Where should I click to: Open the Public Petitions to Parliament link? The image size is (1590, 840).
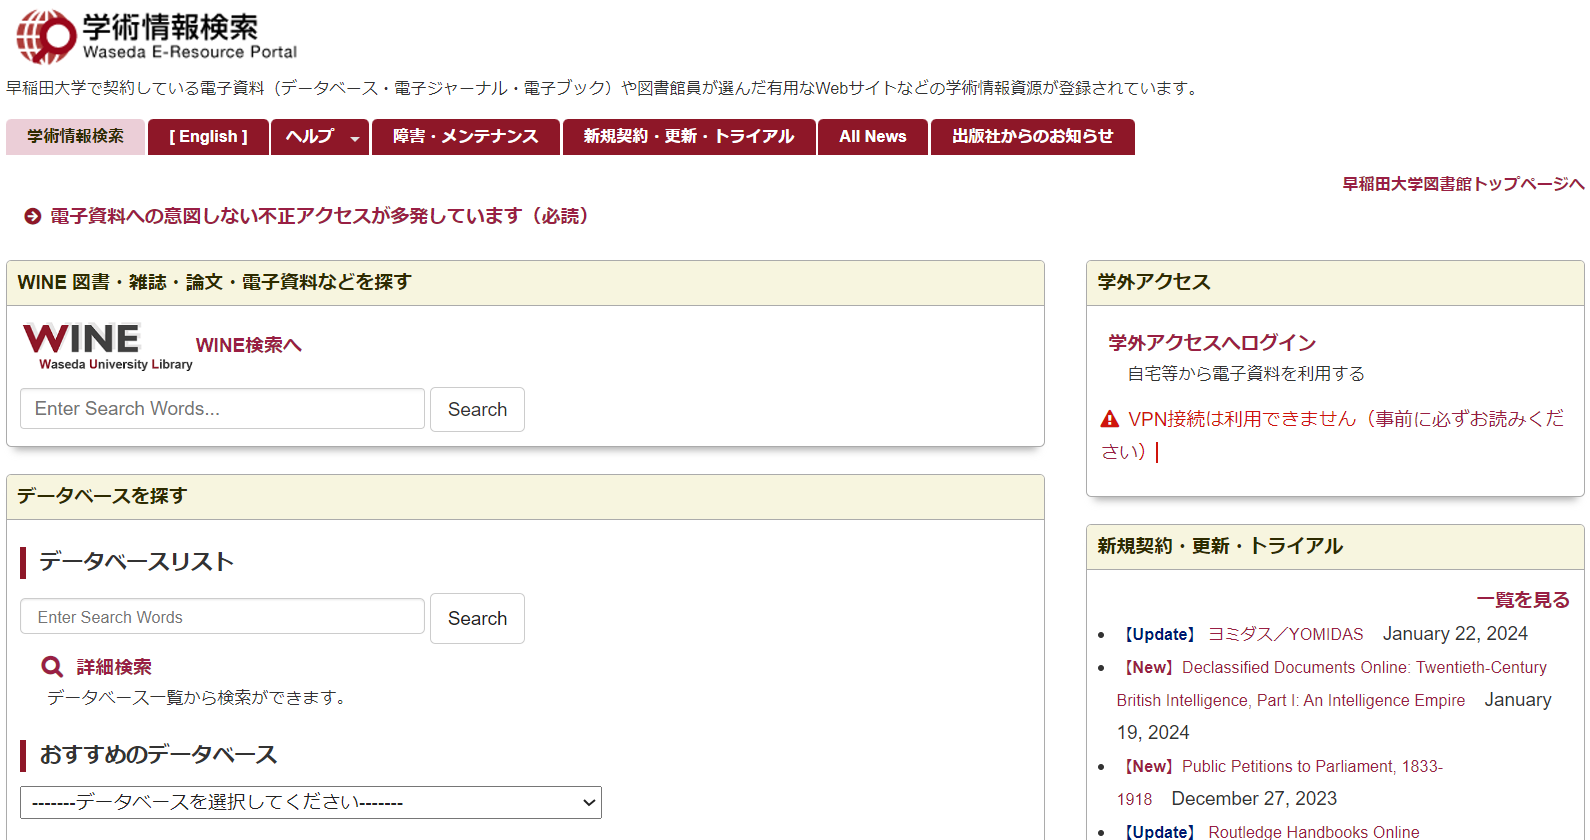tap(1280, 782)
